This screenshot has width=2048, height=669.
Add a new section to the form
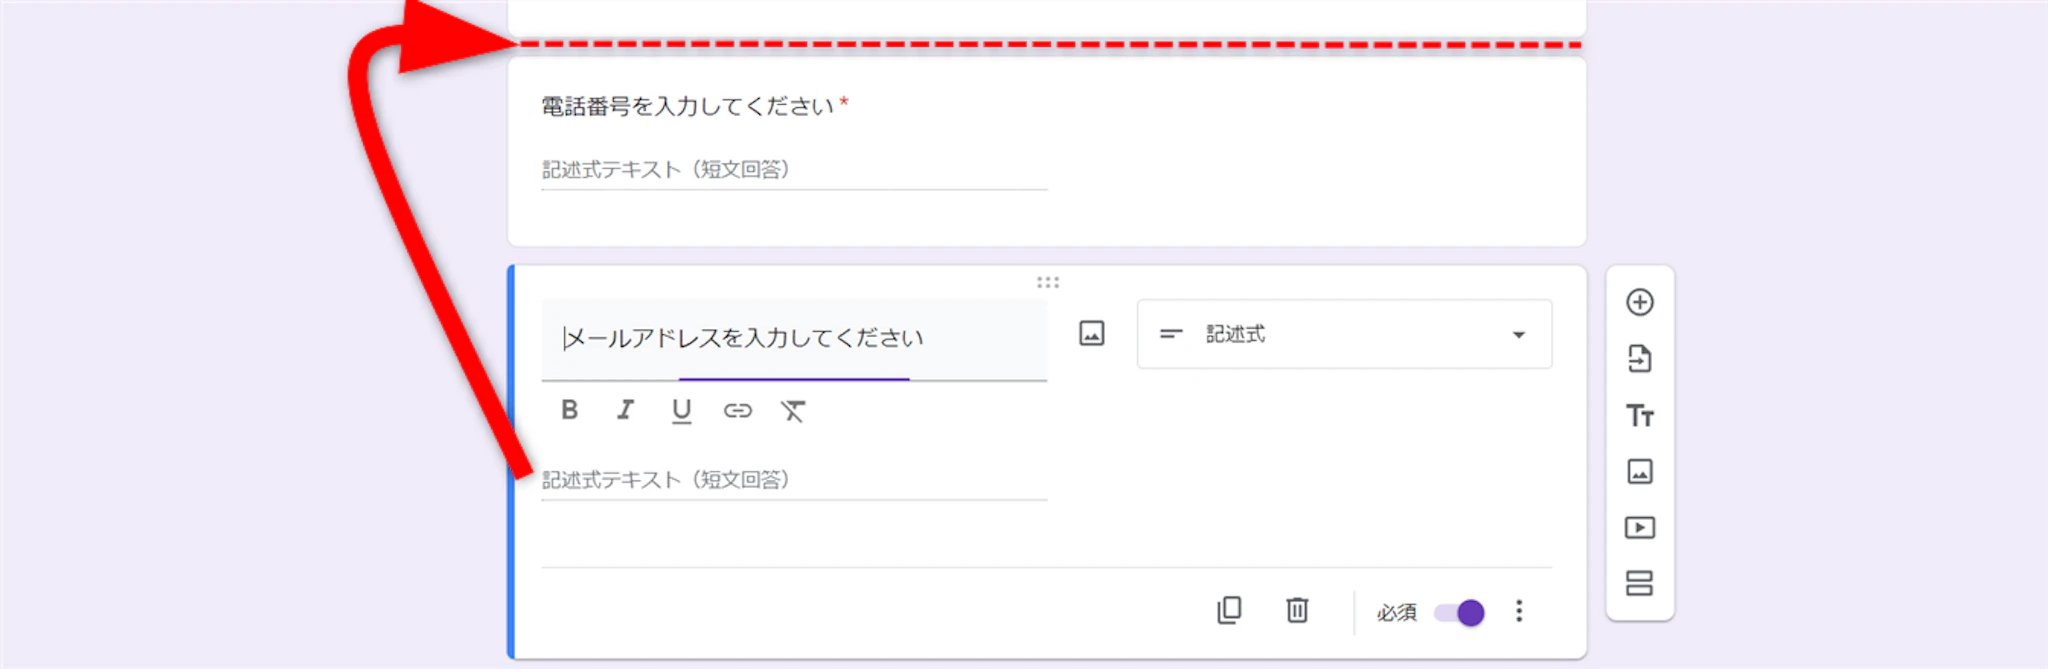coord(1639,583)
